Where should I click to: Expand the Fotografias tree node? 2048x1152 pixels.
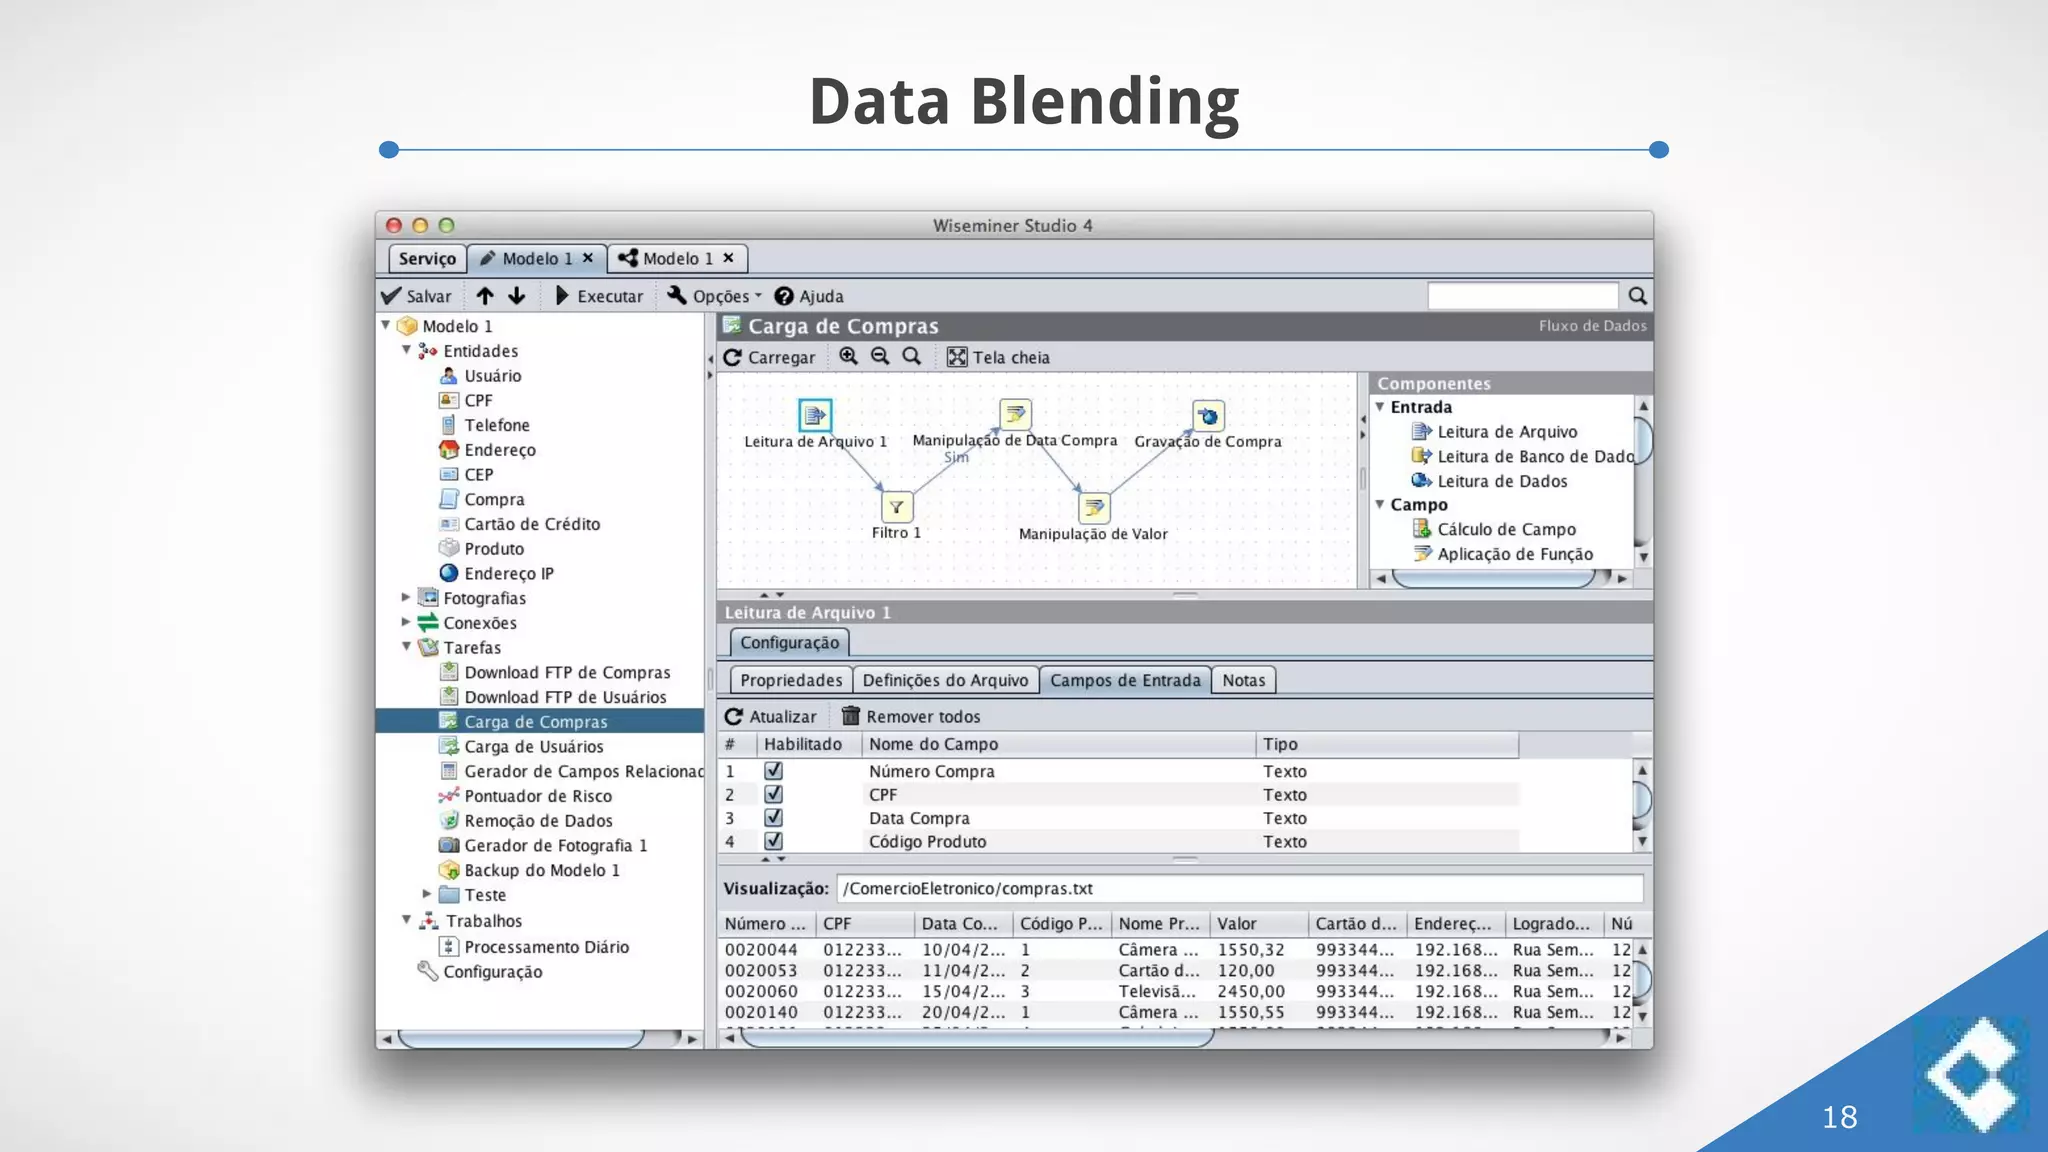(x=406, y=597)
